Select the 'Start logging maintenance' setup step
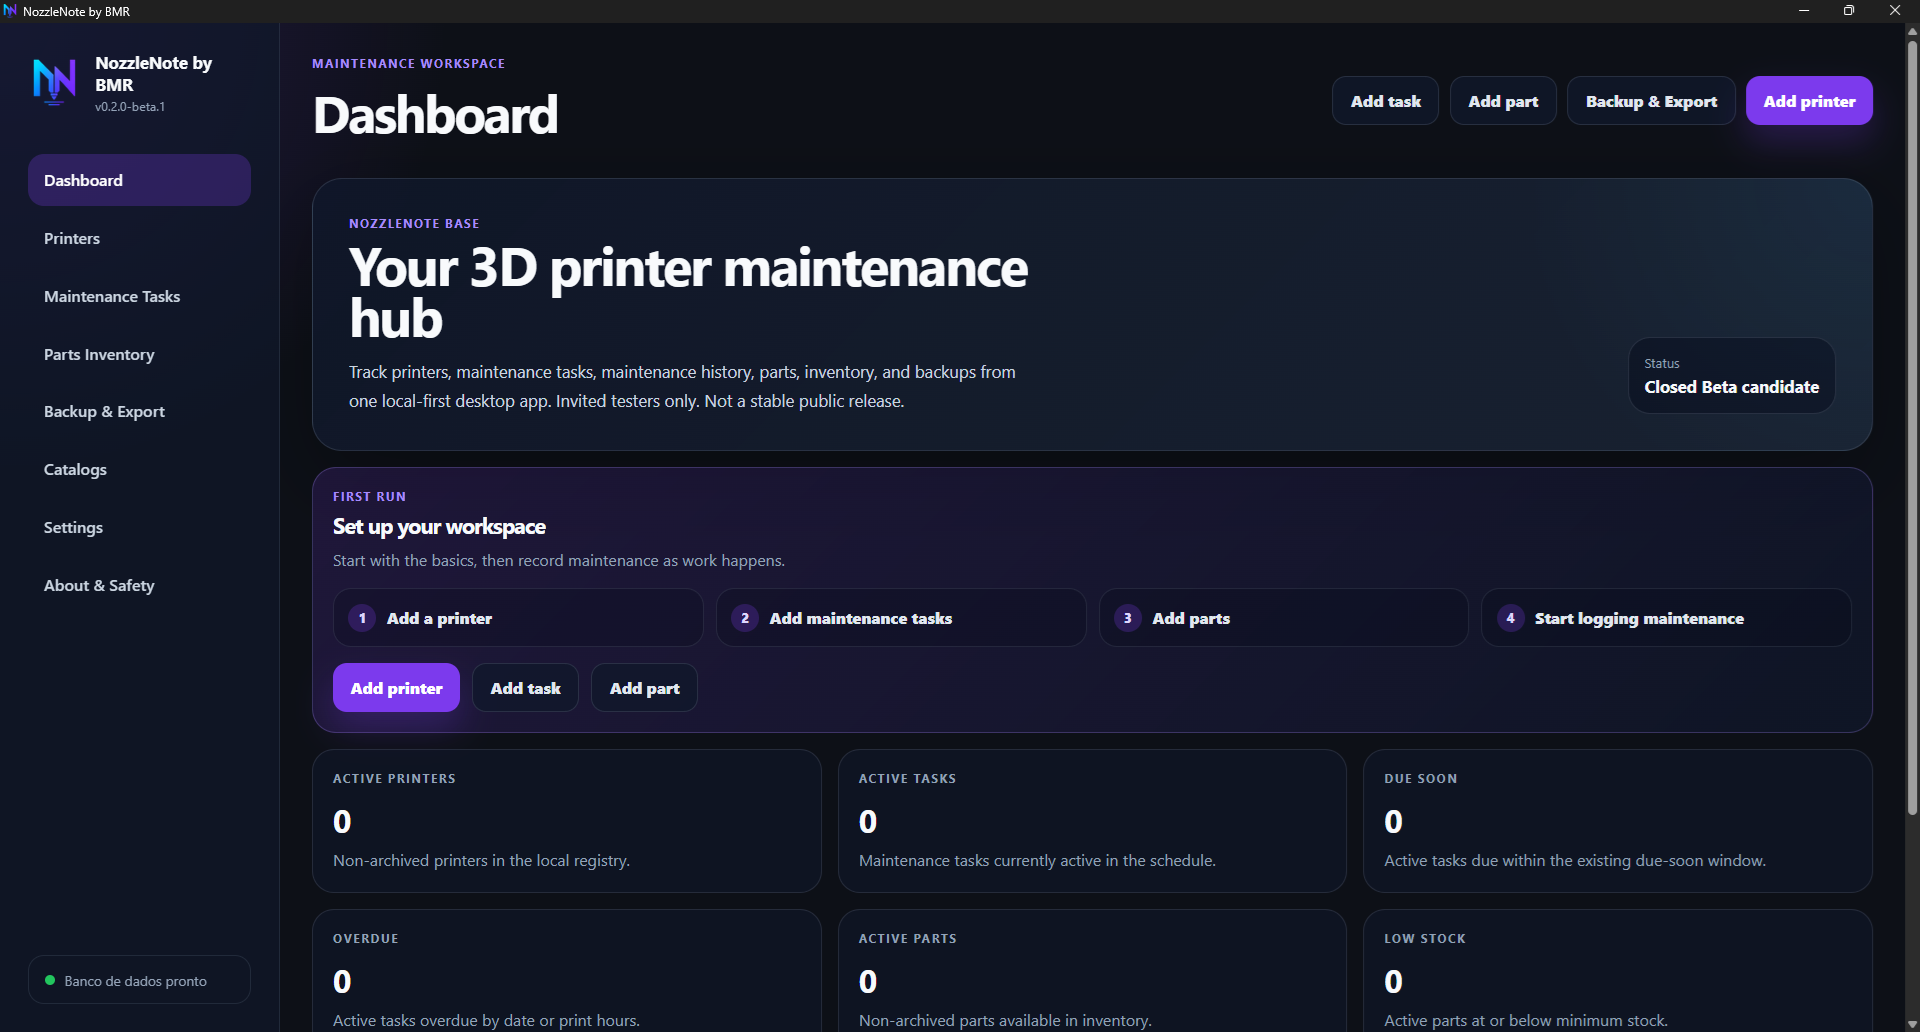The width and height of the screenshot is (1920, 1032). point(1666,618)
